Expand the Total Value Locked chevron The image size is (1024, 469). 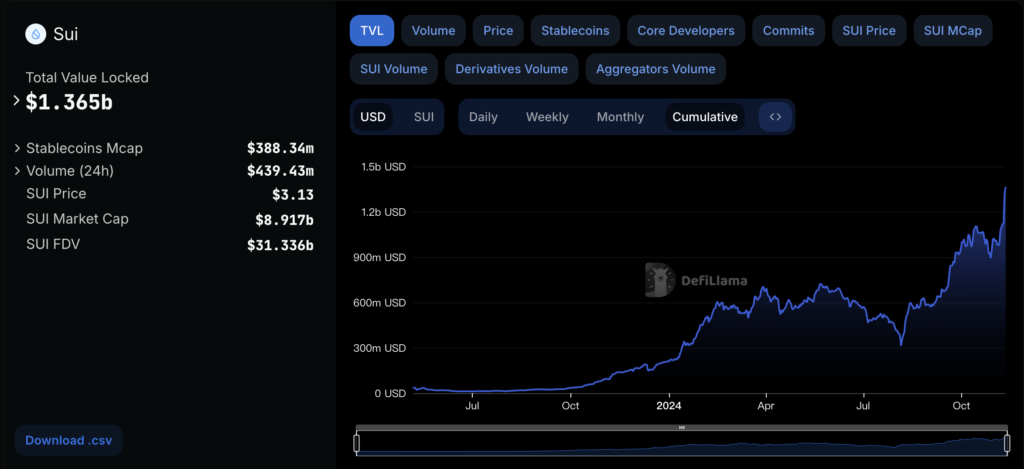[x=17, y=101]
